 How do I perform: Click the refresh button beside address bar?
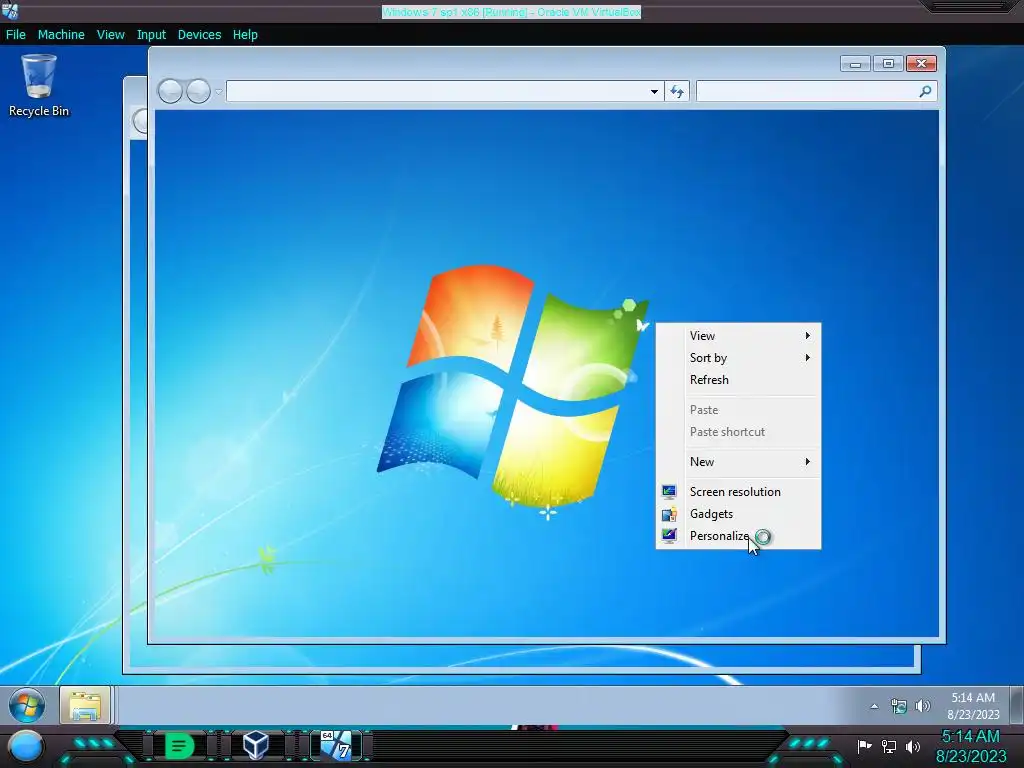coord(677,91)
